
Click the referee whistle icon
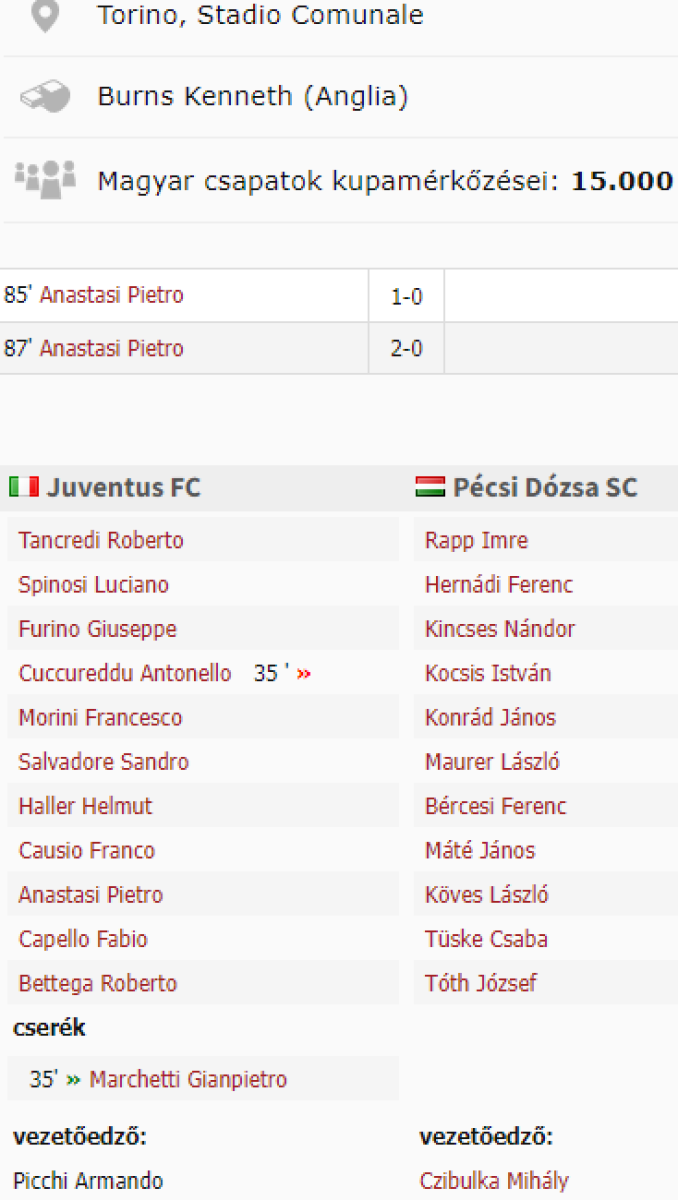pos(46,96)
